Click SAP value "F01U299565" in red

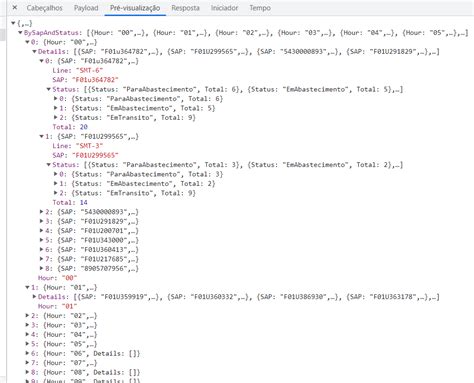click(95, 155)
